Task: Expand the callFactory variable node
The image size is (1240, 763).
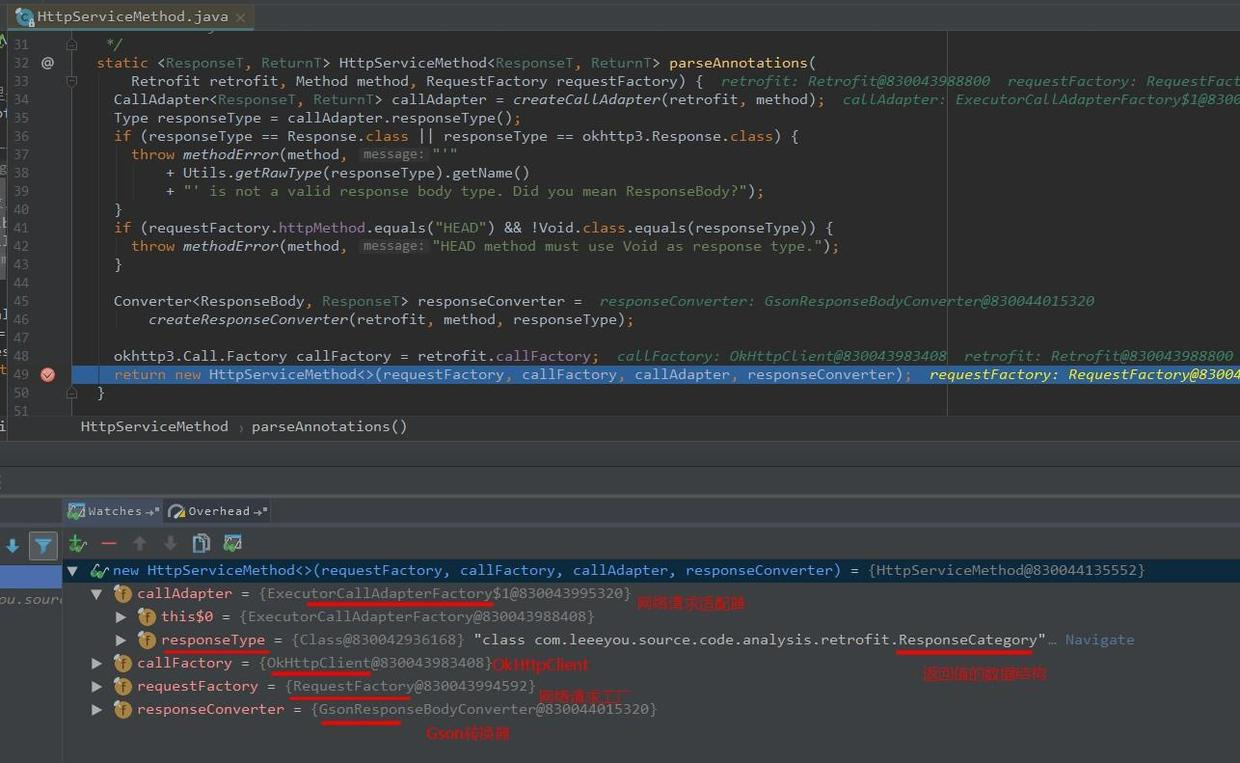Action: [x=96, y=662]
